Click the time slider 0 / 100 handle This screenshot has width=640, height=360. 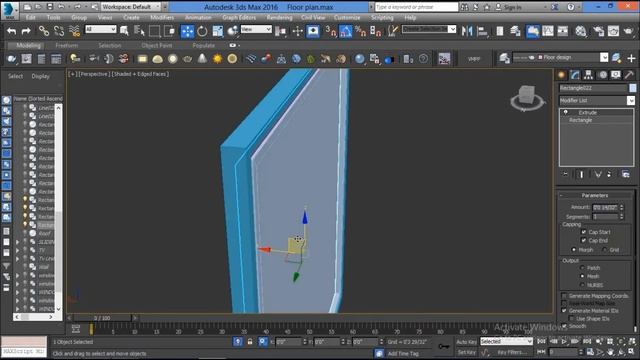pyautogui.click(x=102, y=318)
